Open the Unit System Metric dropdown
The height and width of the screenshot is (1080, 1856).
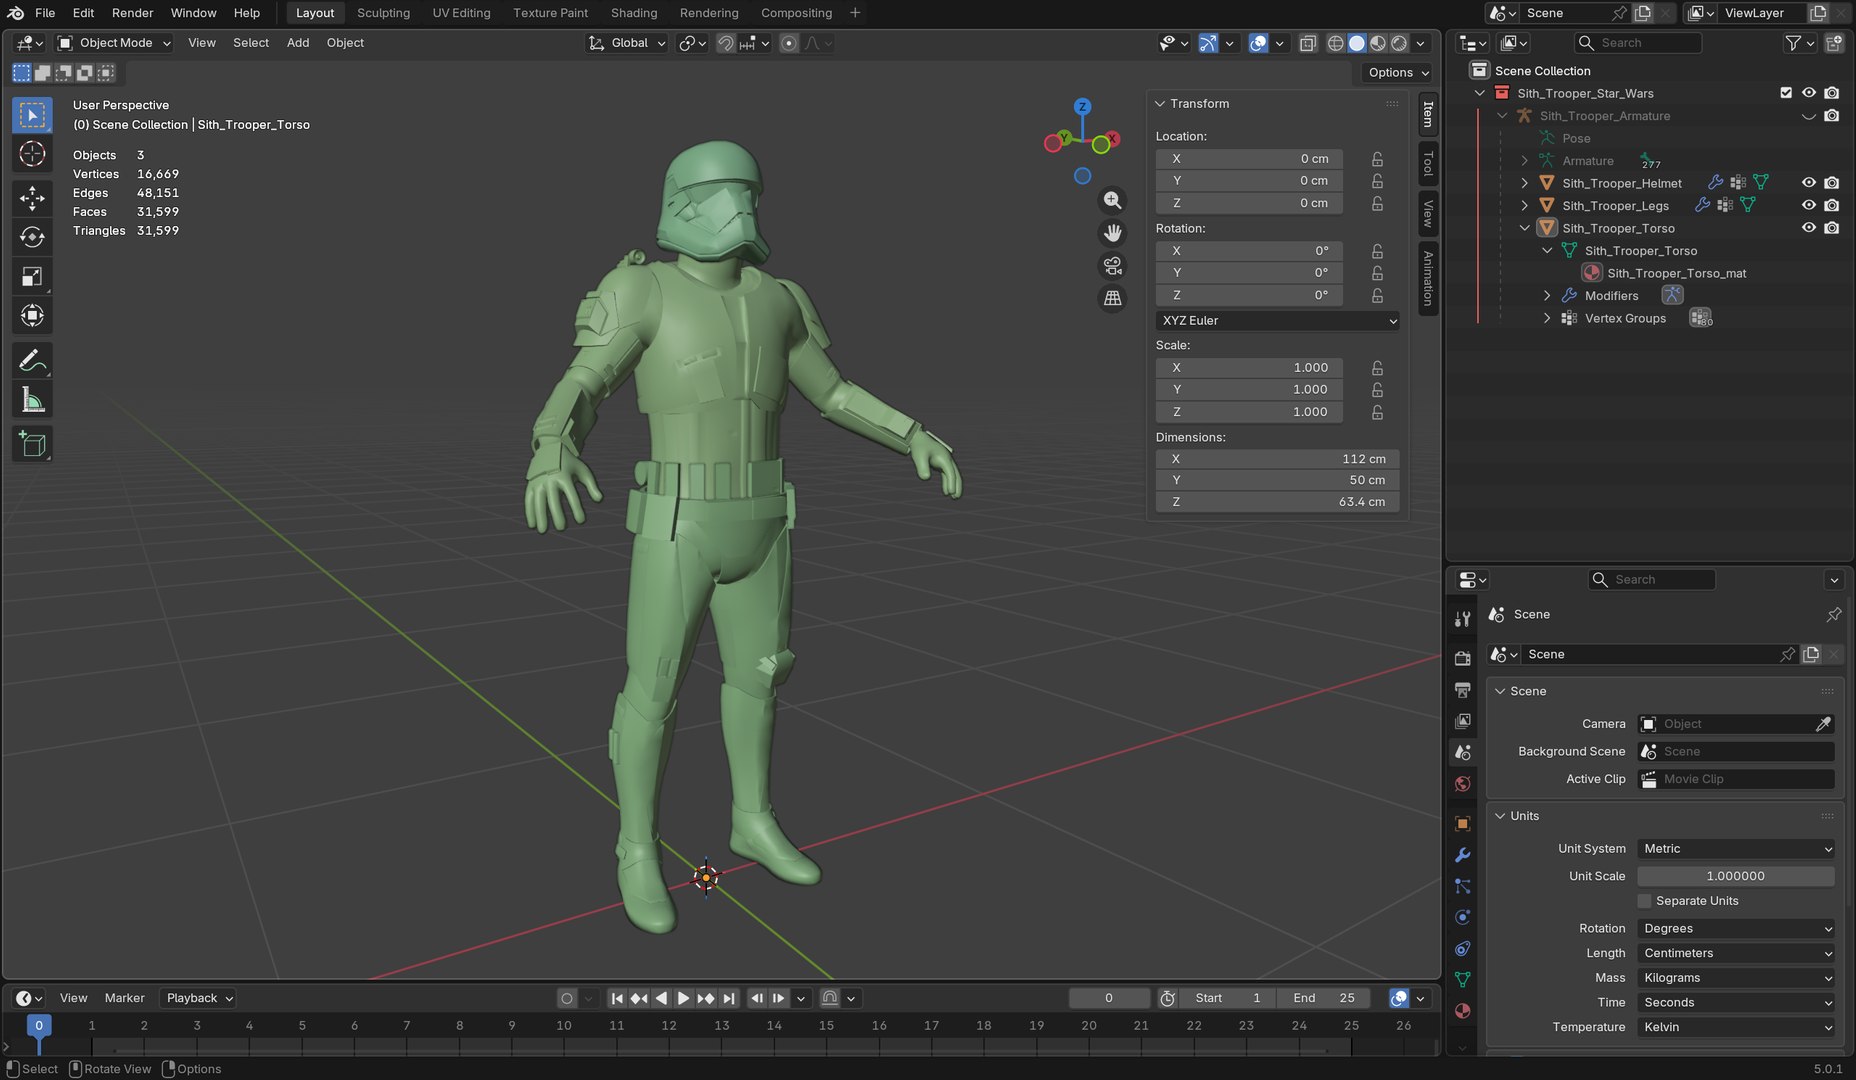coord(1736,849)
